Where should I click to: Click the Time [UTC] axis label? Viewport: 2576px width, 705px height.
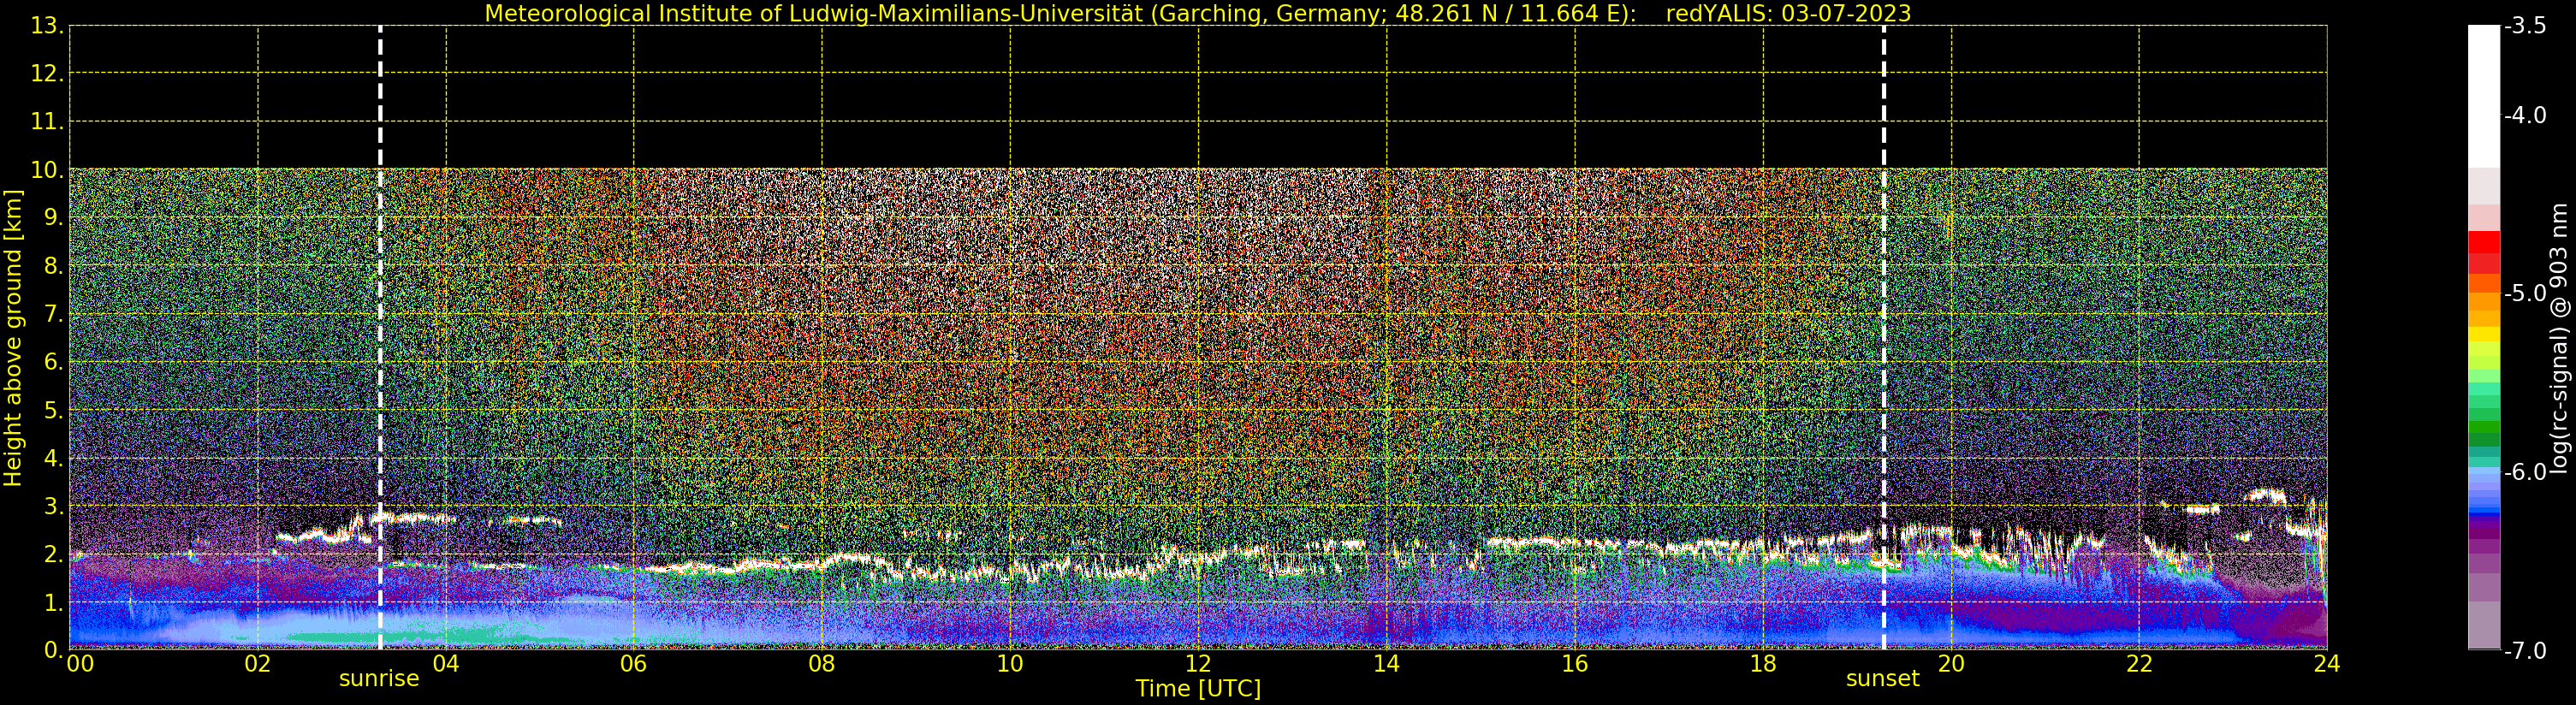point(1198,689)
